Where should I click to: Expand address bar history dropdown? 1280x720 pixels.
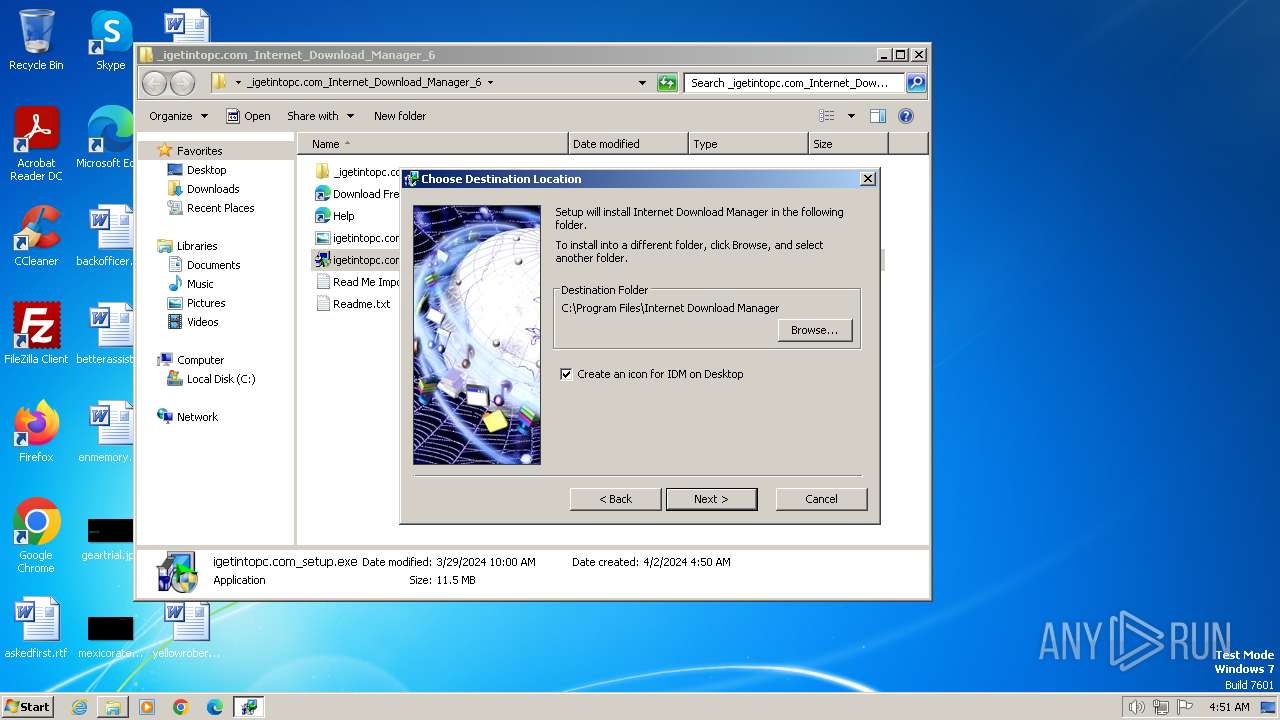tap(642, 83)
